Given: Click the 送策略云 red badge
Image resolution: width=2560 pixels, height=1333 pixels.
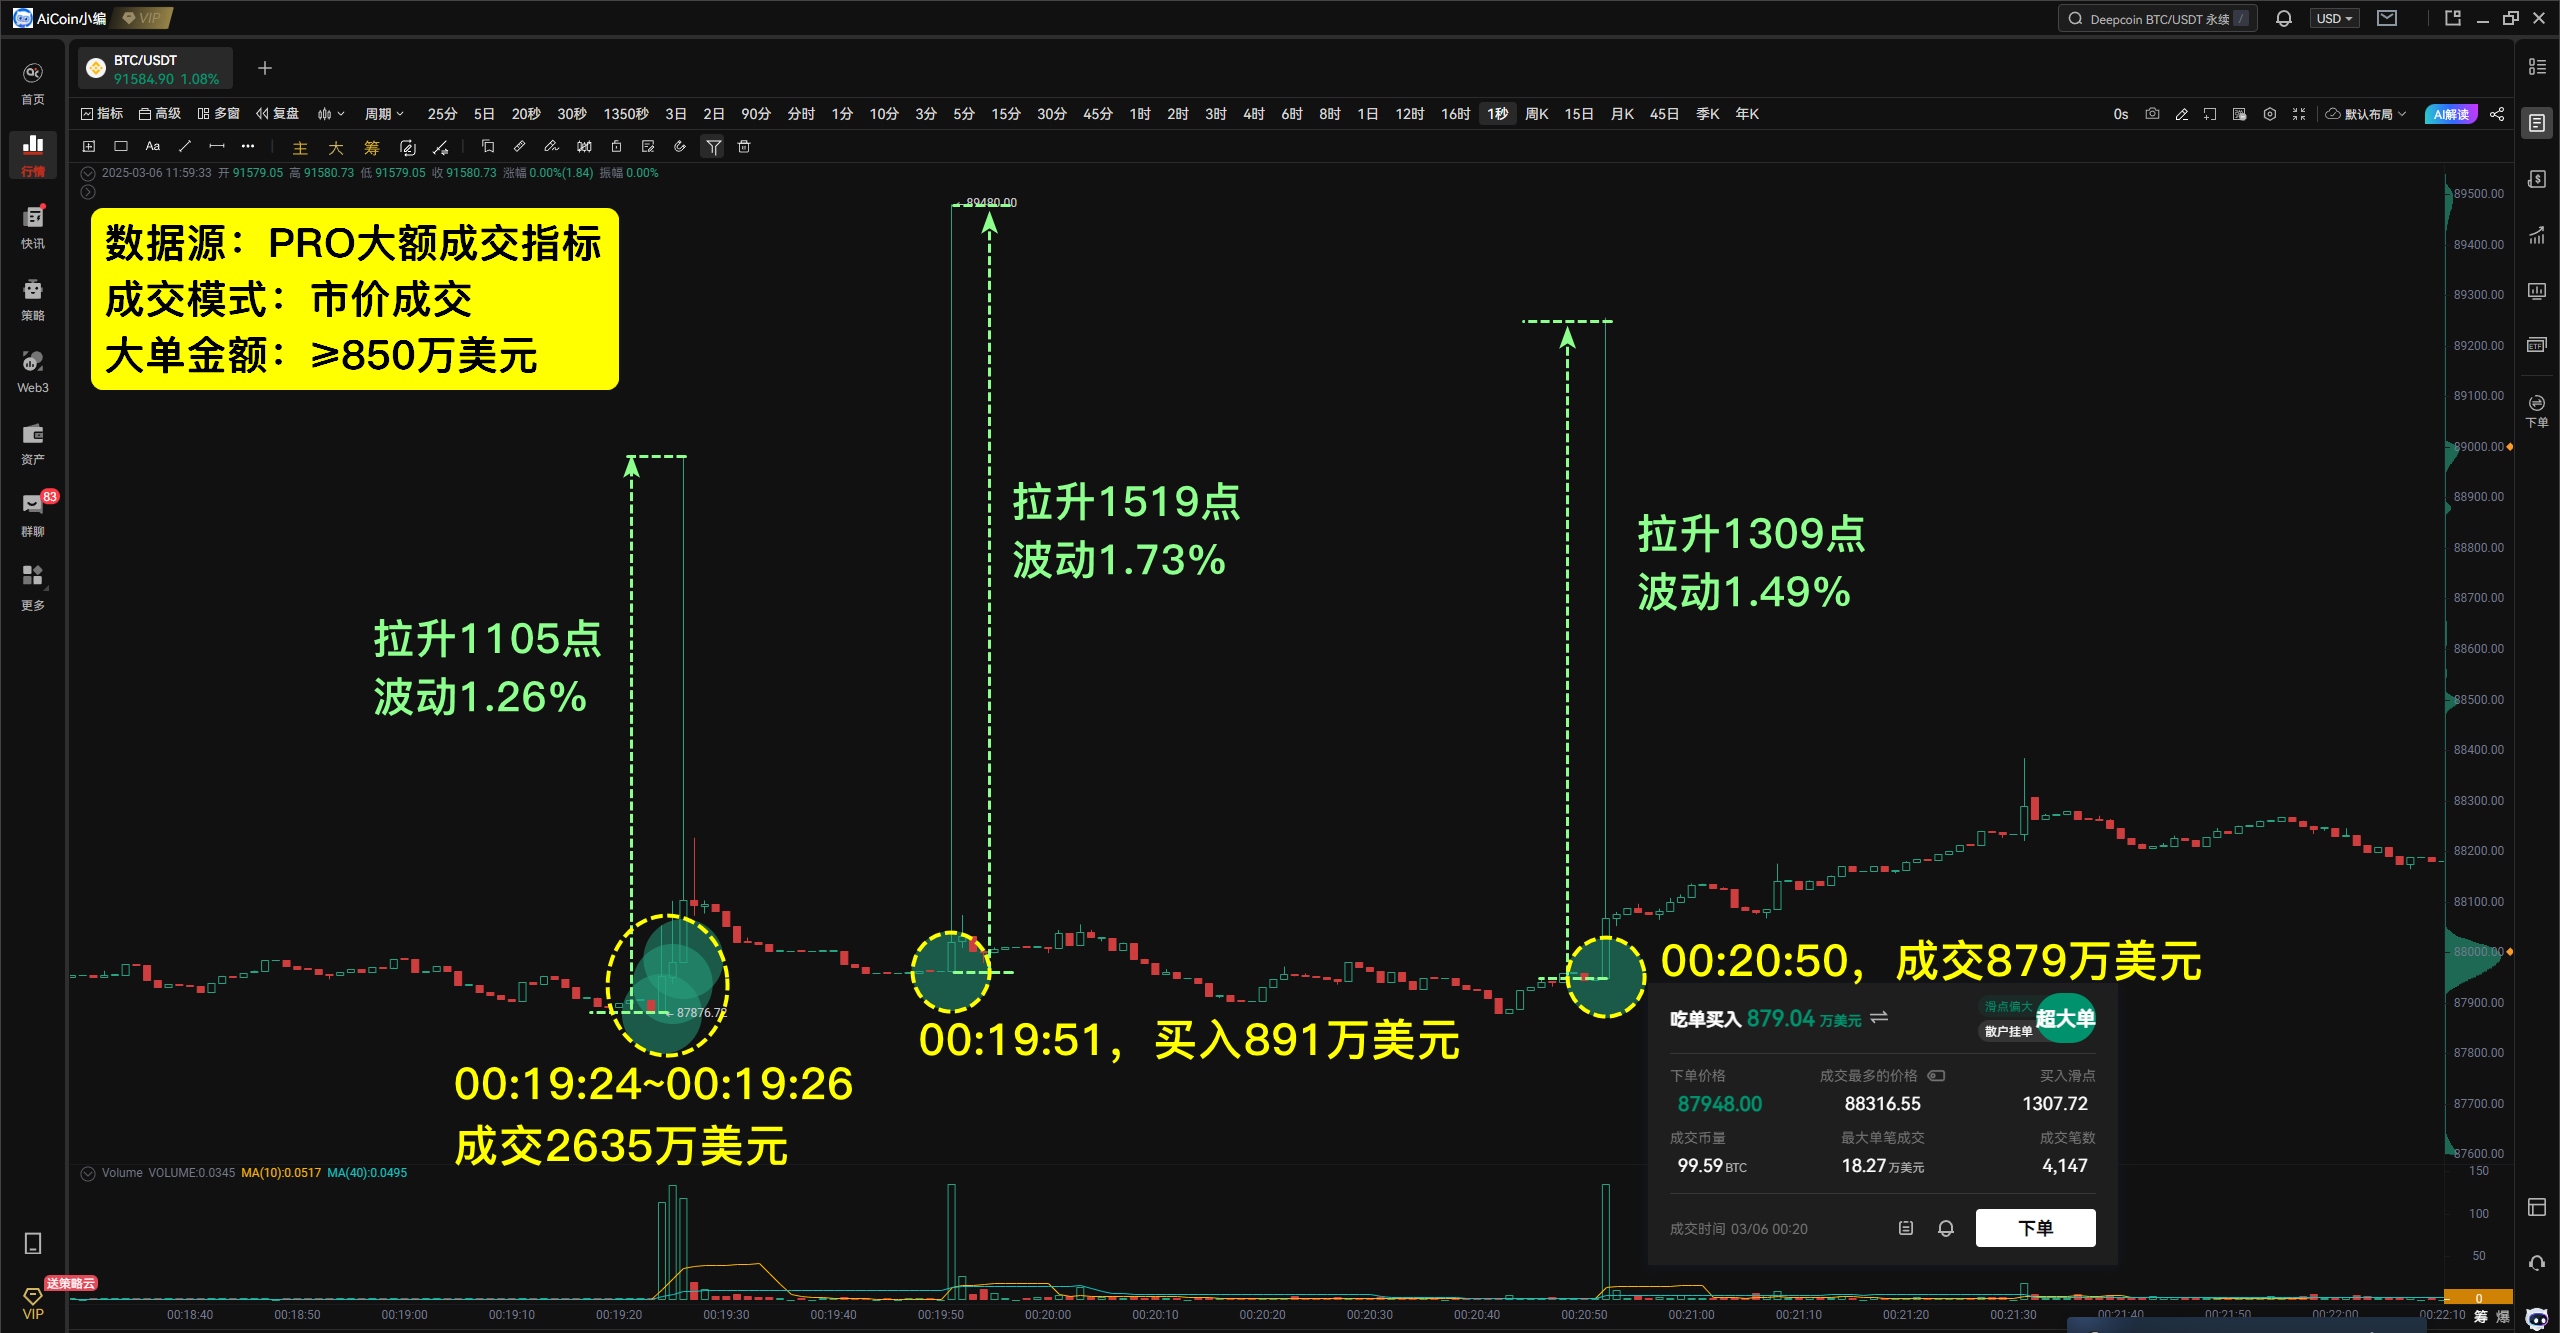Looking at the screenshot, I should tap(71, 1283).
